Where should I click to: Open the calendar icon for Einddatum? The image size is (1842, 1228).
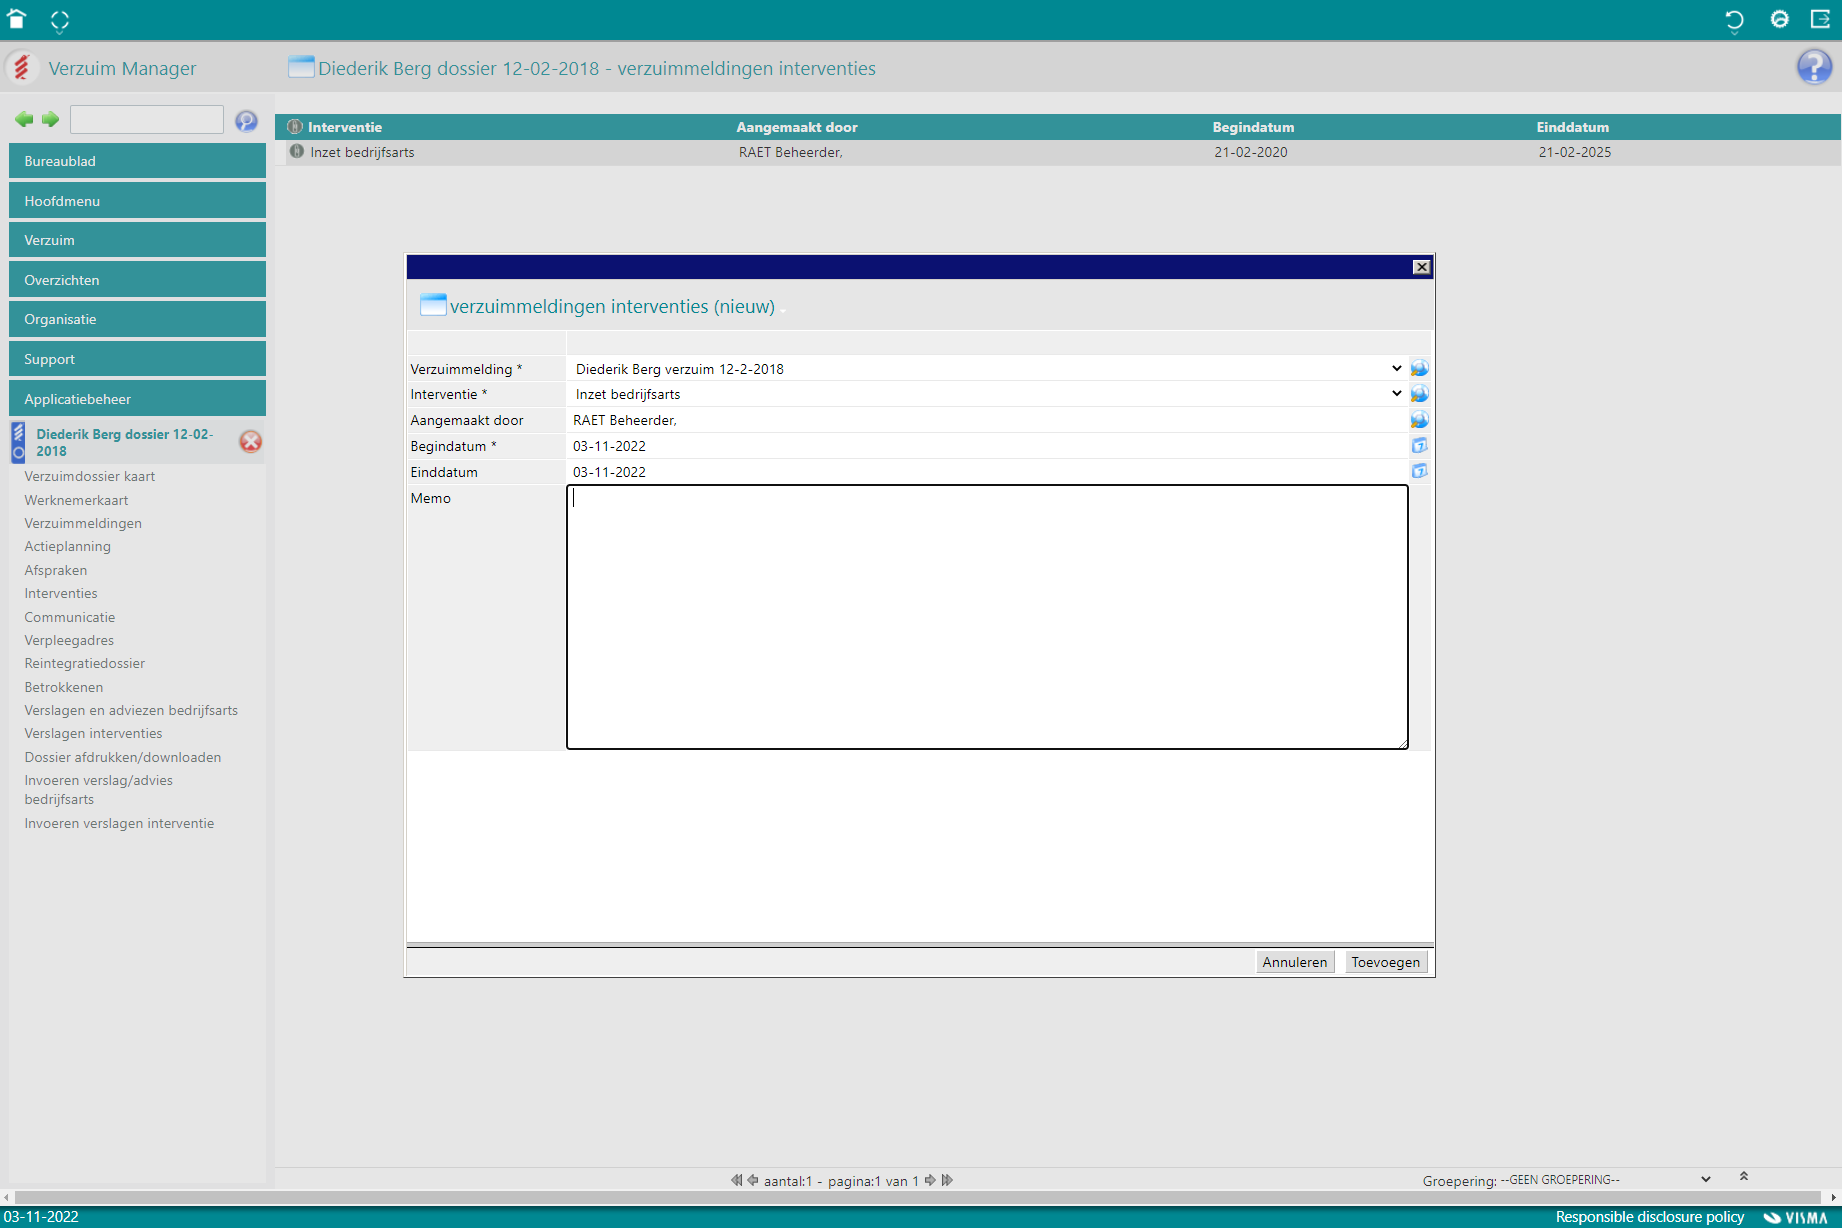[1420, 471]
